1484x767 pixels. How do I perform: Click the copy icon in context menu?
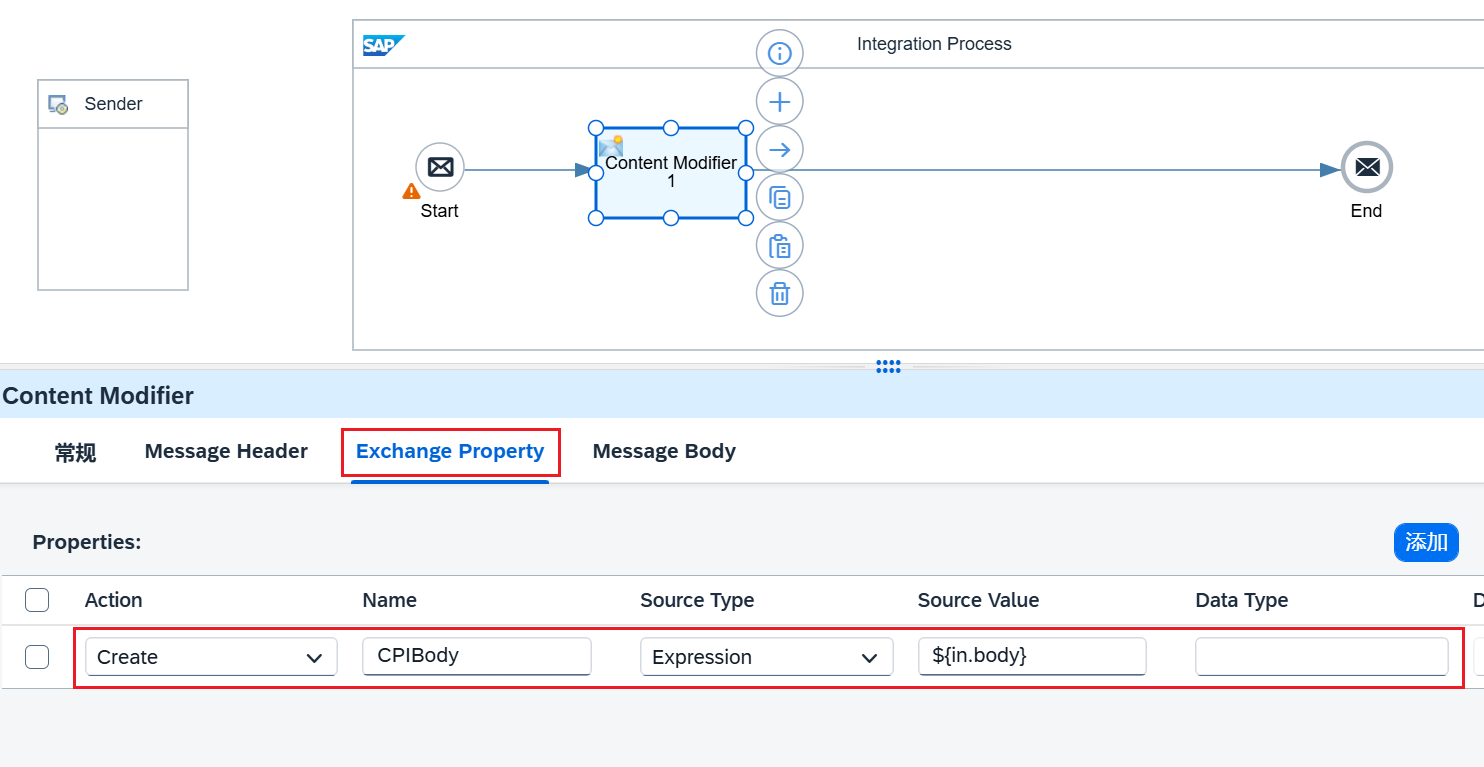click(779, 198)
